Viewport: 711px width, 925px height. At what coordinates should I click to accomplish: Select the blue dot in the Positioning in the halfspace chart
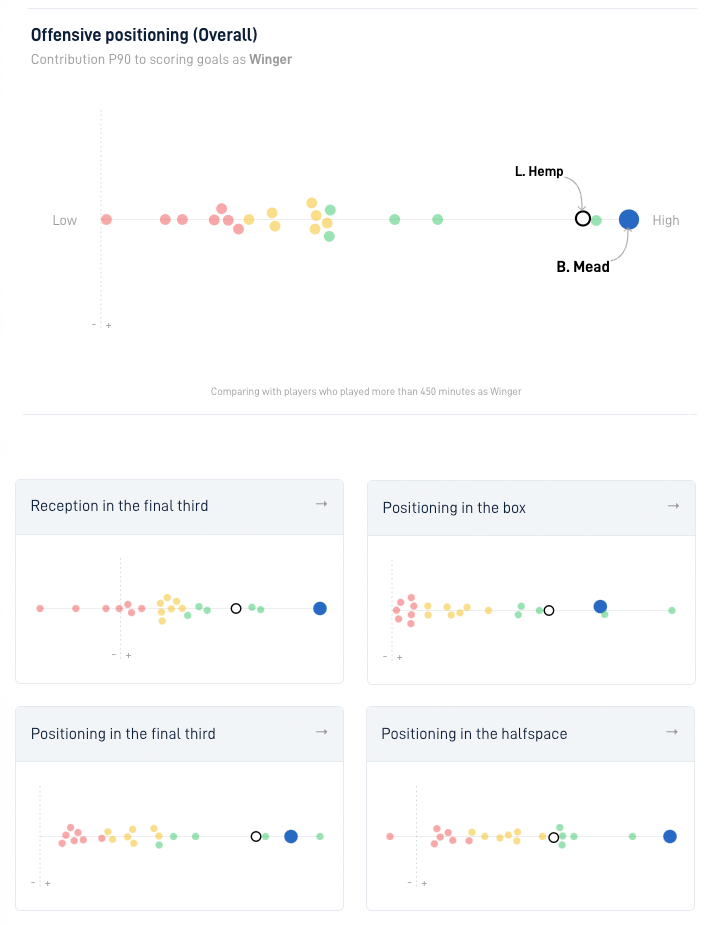pos(670,836)
